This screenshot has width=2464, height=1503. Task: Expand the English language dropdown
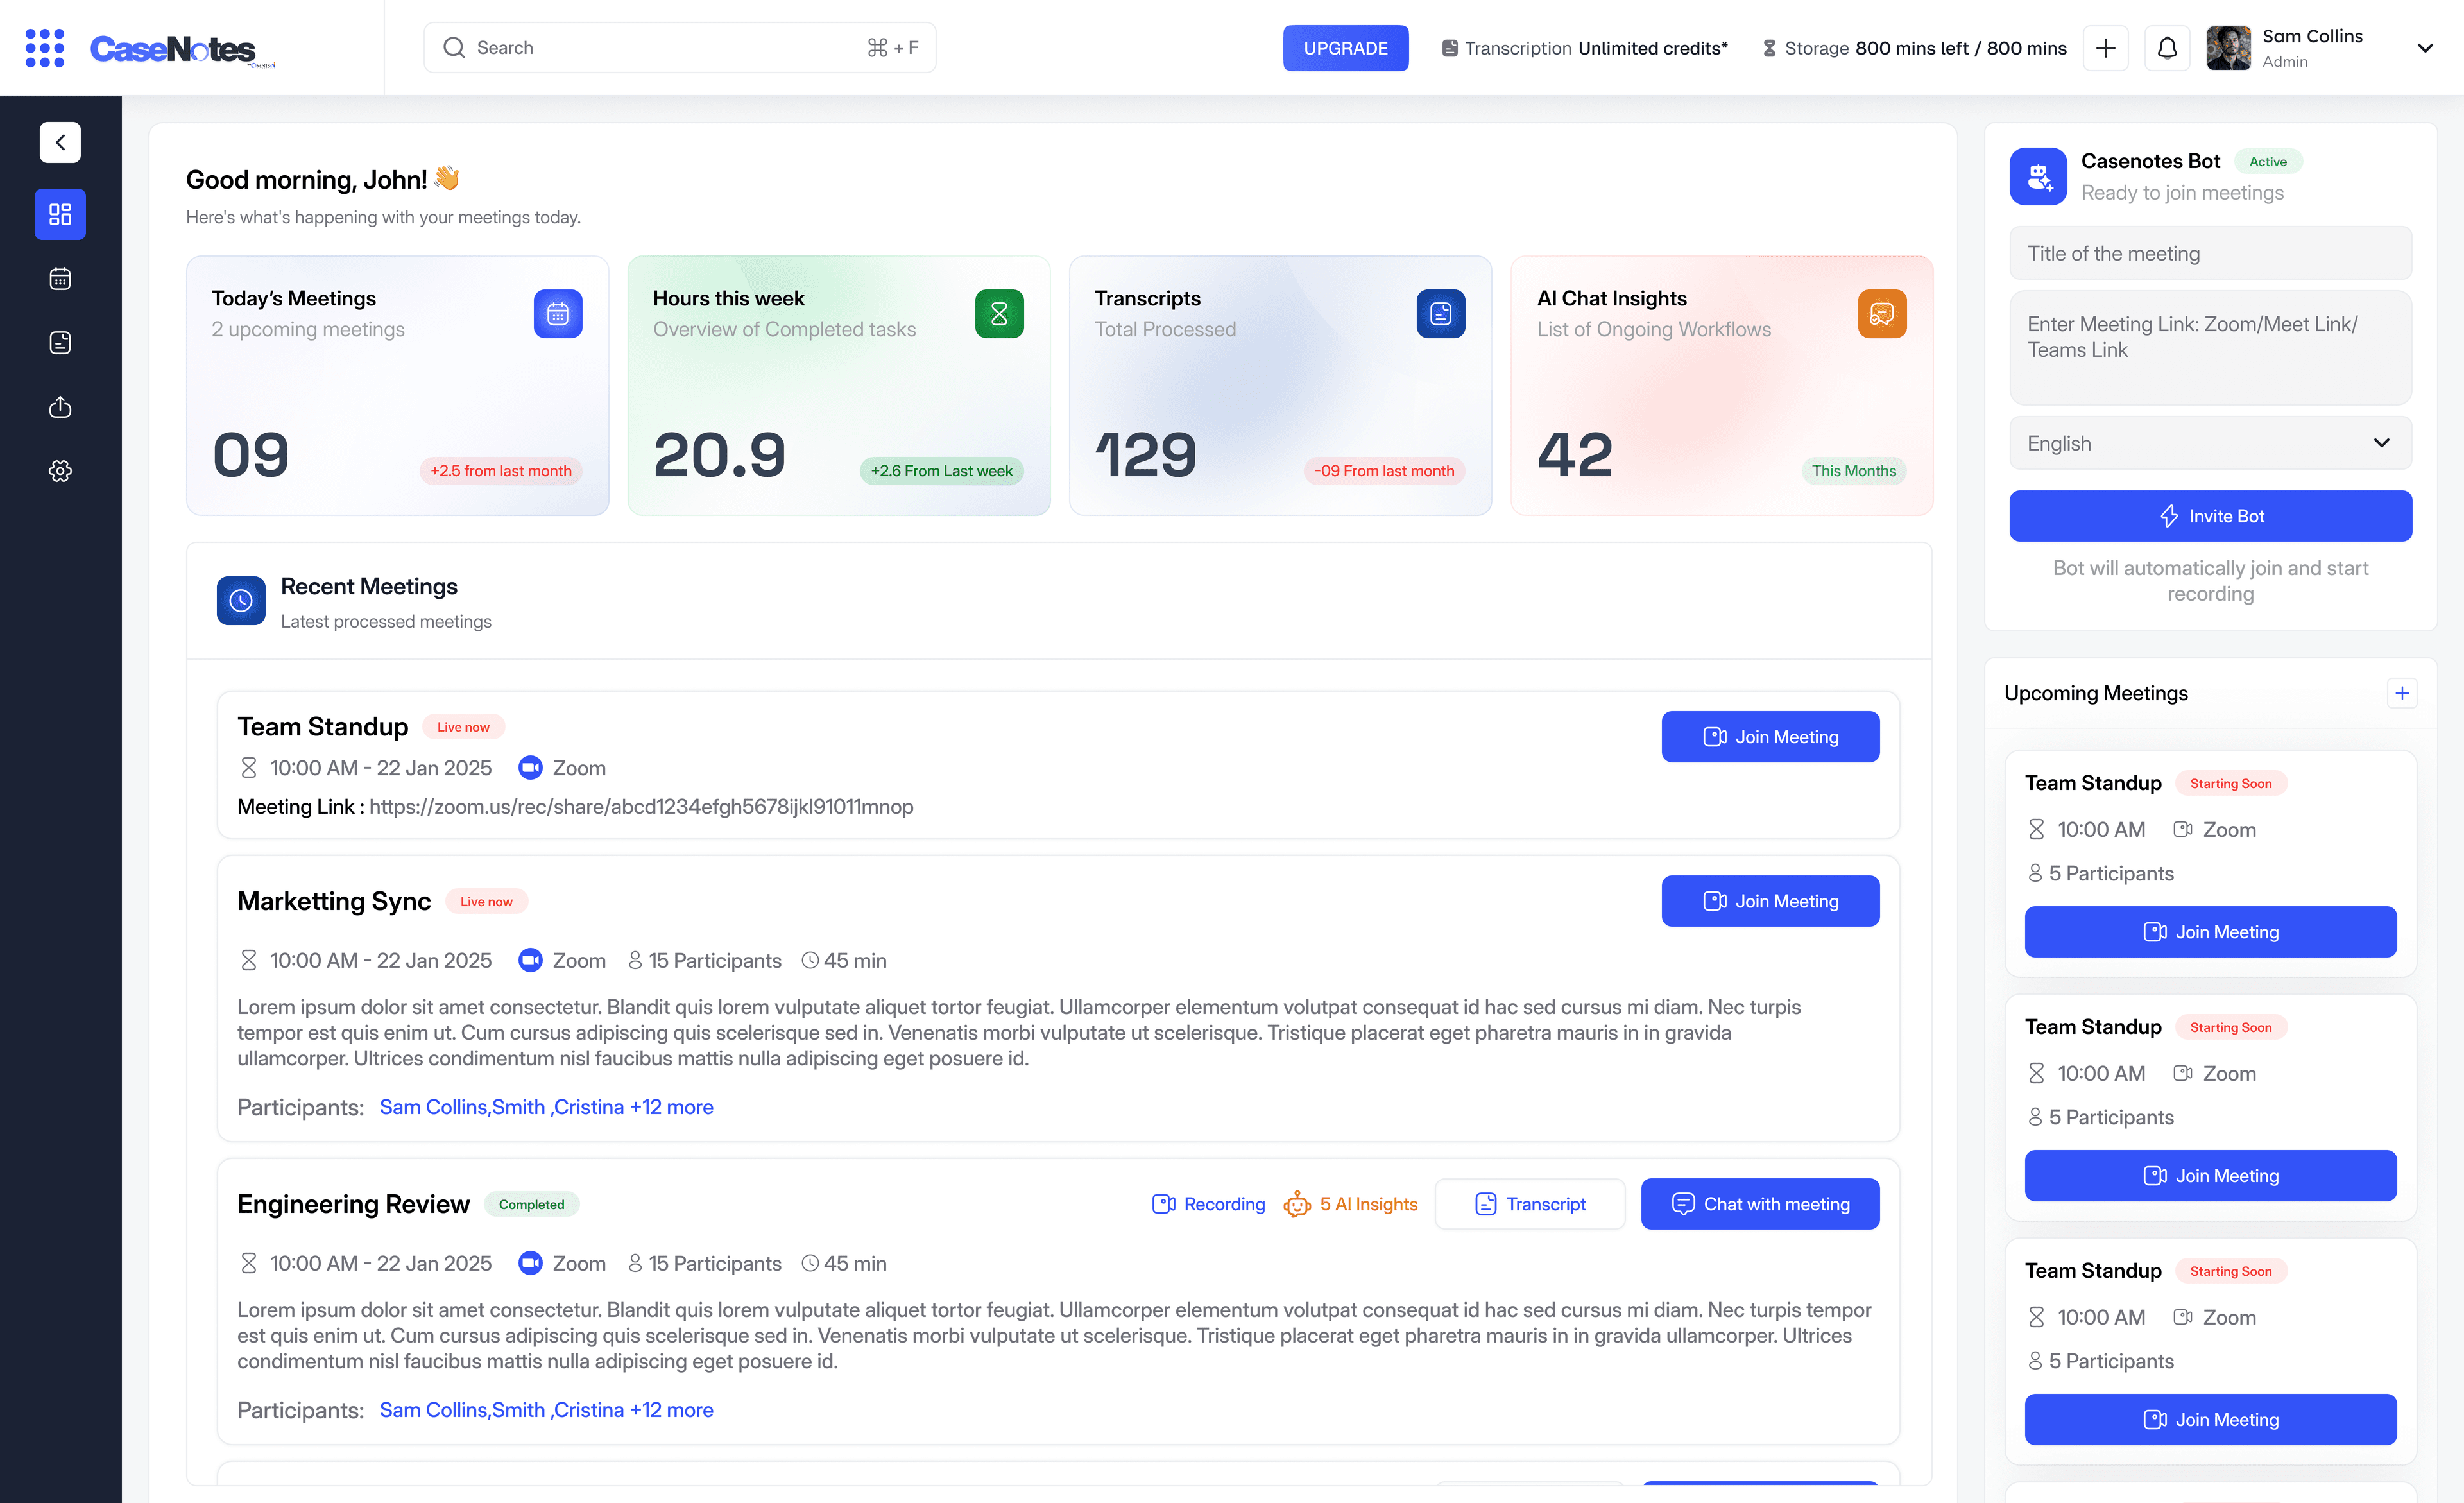[2210, 443]
